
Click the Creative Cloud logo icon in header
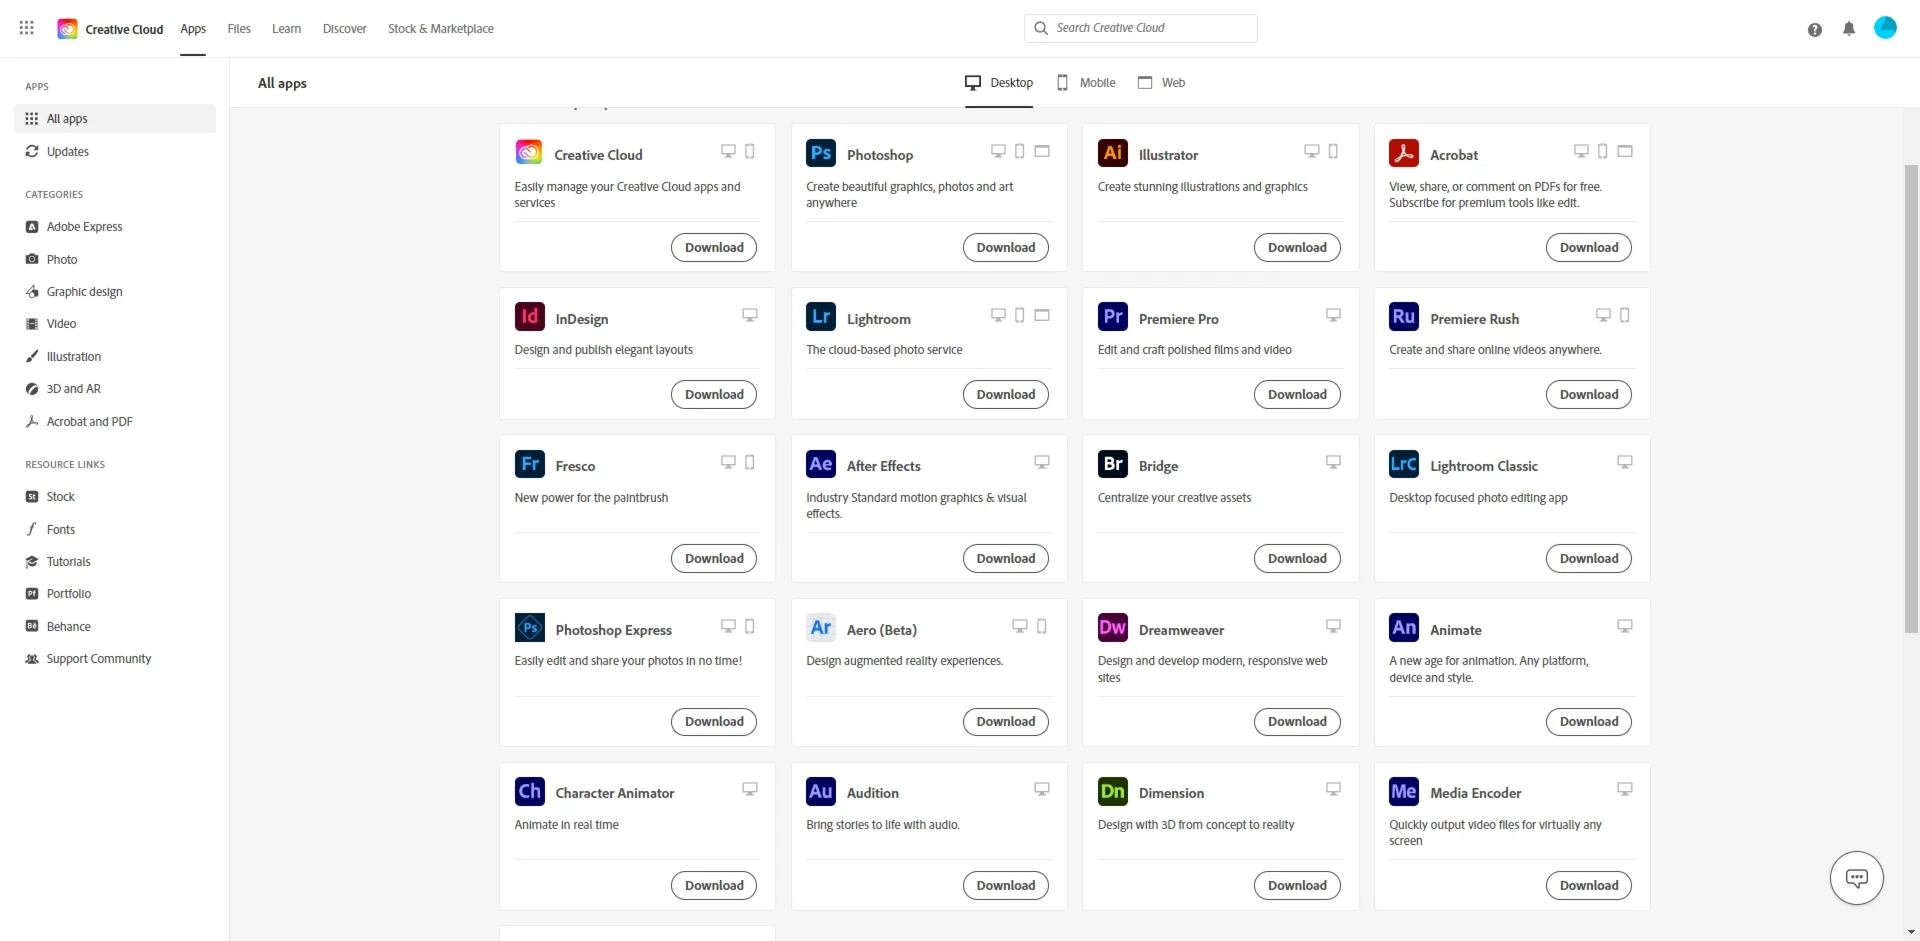click(x=67, y=29)
